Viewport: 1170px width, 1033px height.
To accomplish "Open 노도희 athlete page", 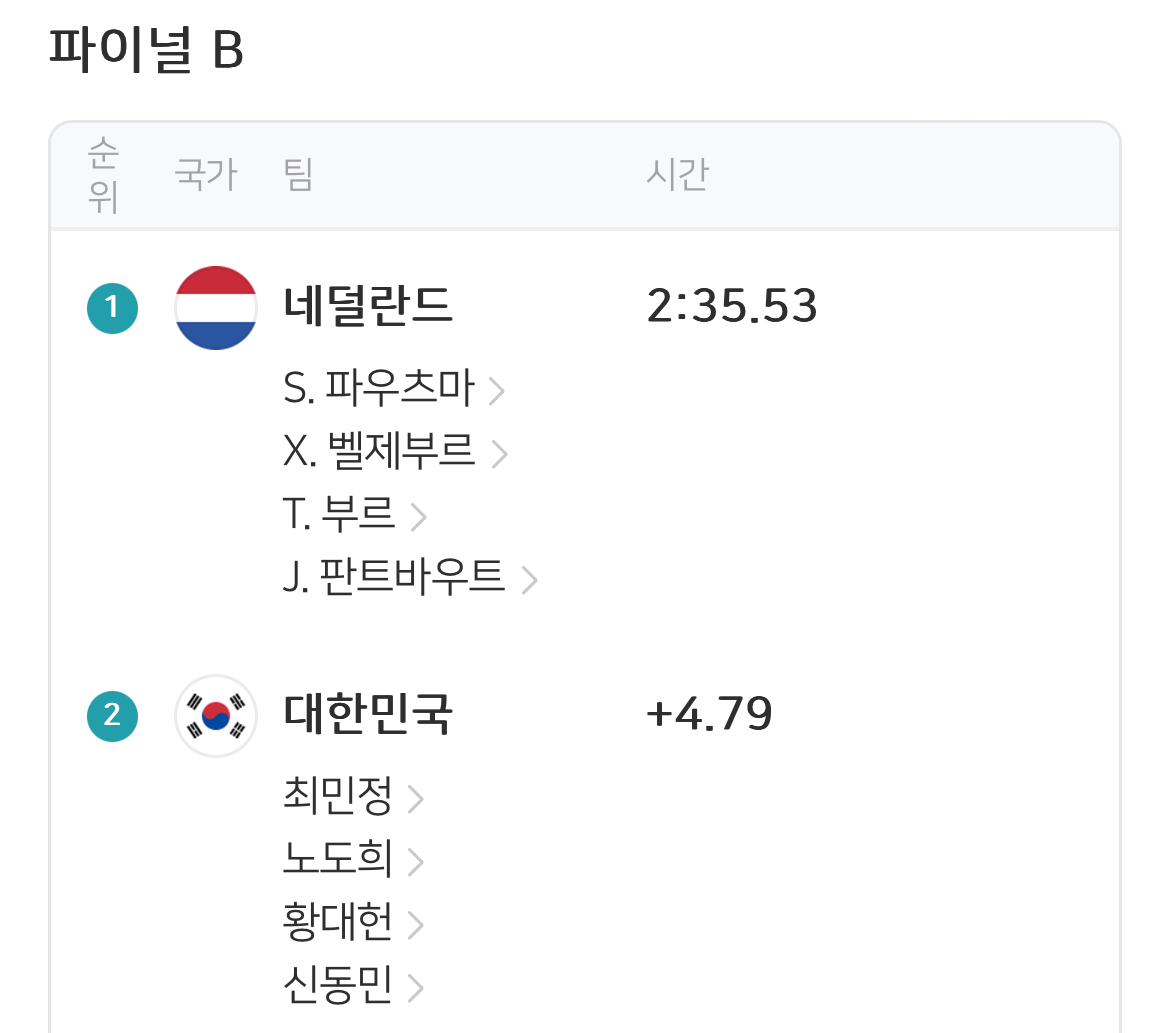I will click(338, 860).
